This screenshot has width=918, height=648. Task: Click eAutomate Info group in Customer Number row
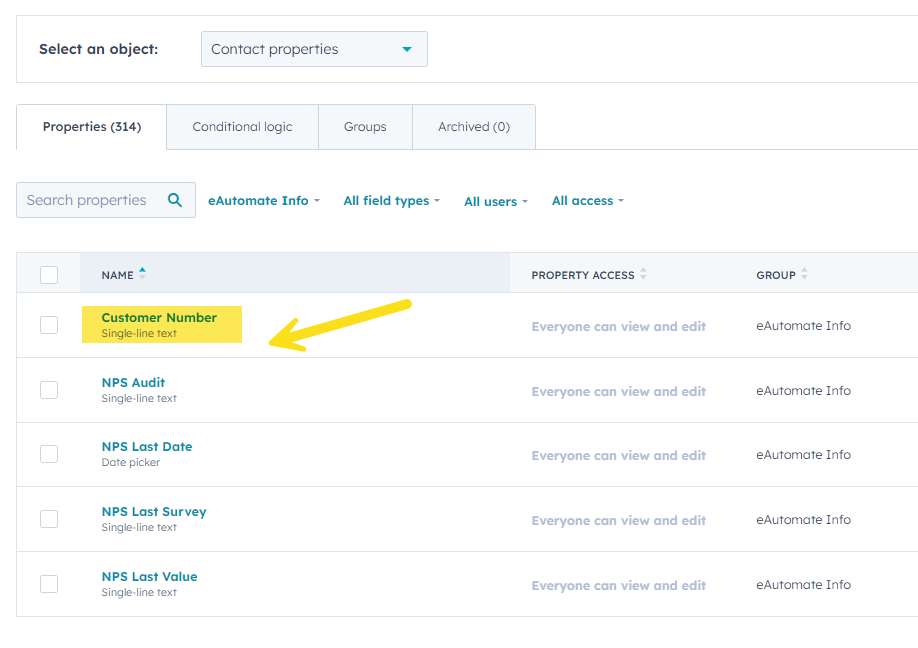pos(803,325)
